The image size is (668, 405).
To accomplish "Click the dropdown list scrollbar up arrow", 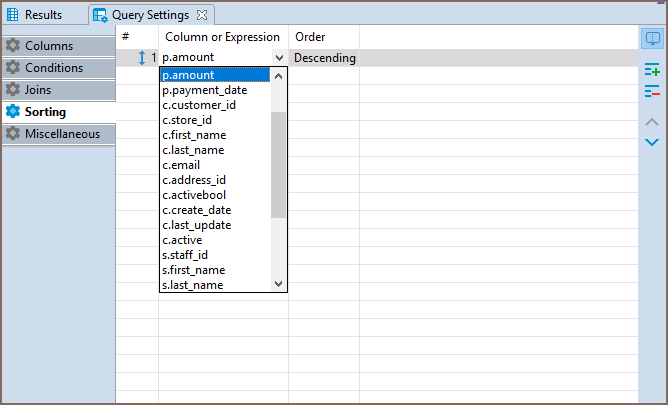I will (279, 76).
